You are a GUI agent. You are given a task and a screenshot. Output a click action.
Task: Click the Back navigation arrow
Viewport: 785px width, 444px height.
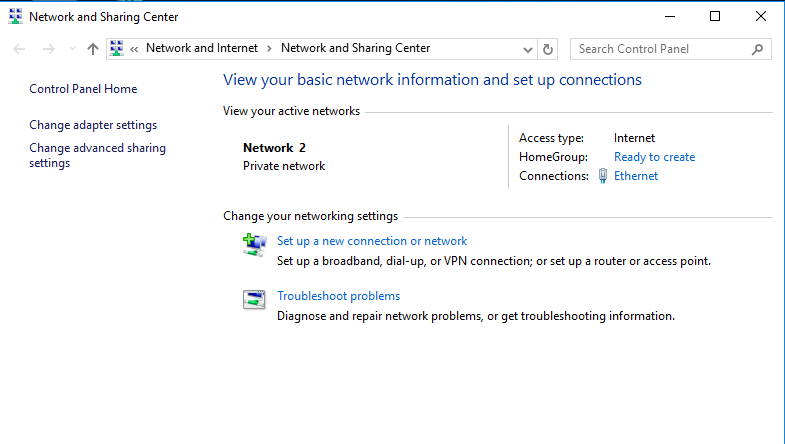[19, 49]
